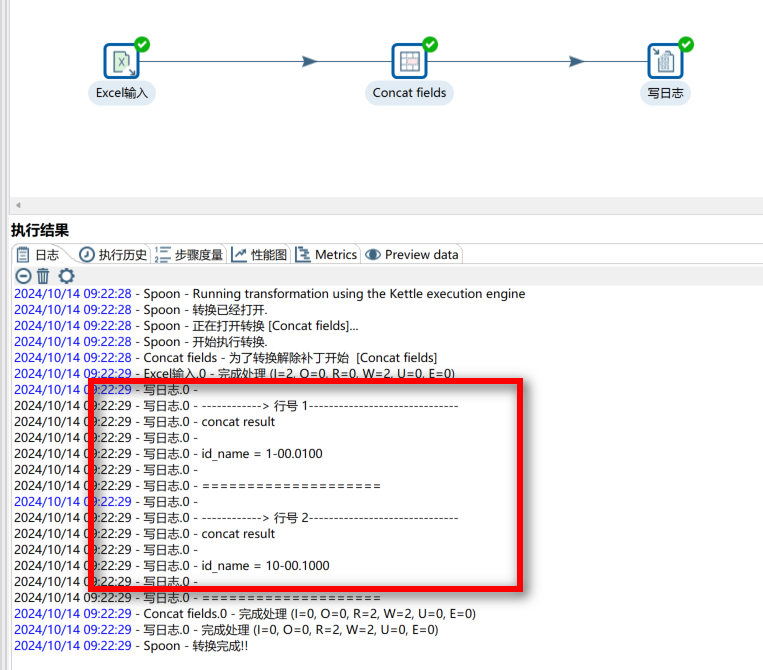Open the 执行历史 tab

113,255
